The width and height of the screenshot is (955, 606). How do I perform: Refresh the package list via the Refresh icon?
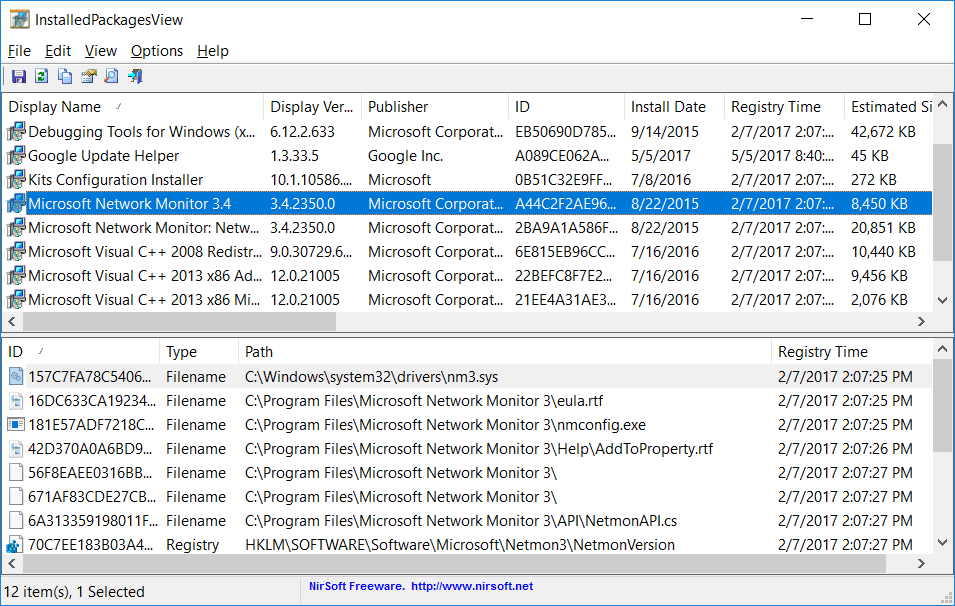[40, 76]
